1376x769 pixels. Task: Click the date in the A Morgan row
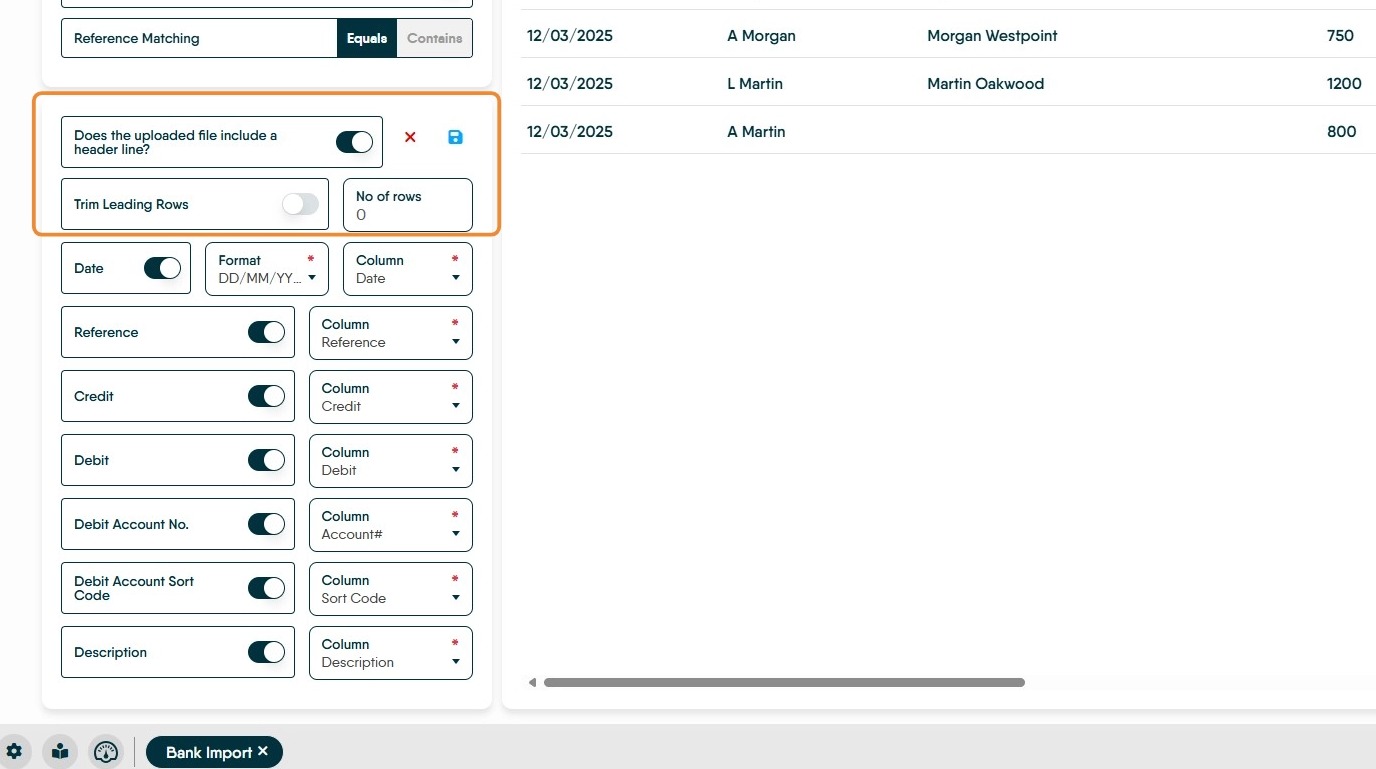pyautogui.click(x=570, y=36)
